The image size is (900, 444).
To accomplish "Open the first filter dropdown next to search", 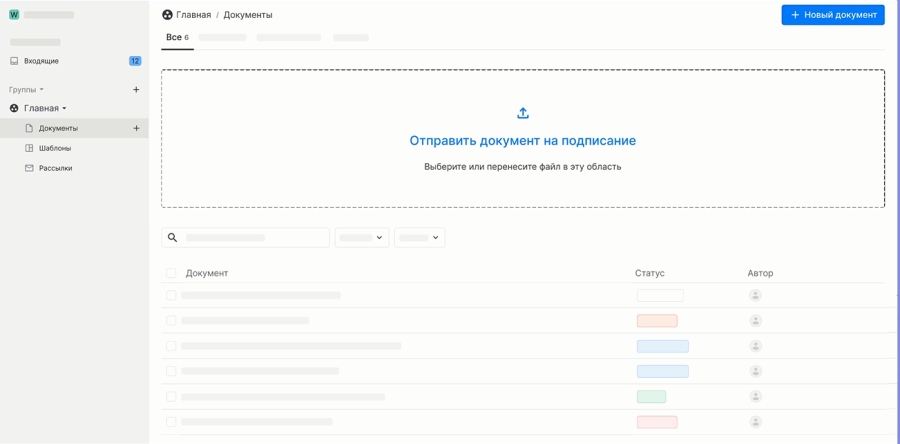I will [x=362, y=237].
